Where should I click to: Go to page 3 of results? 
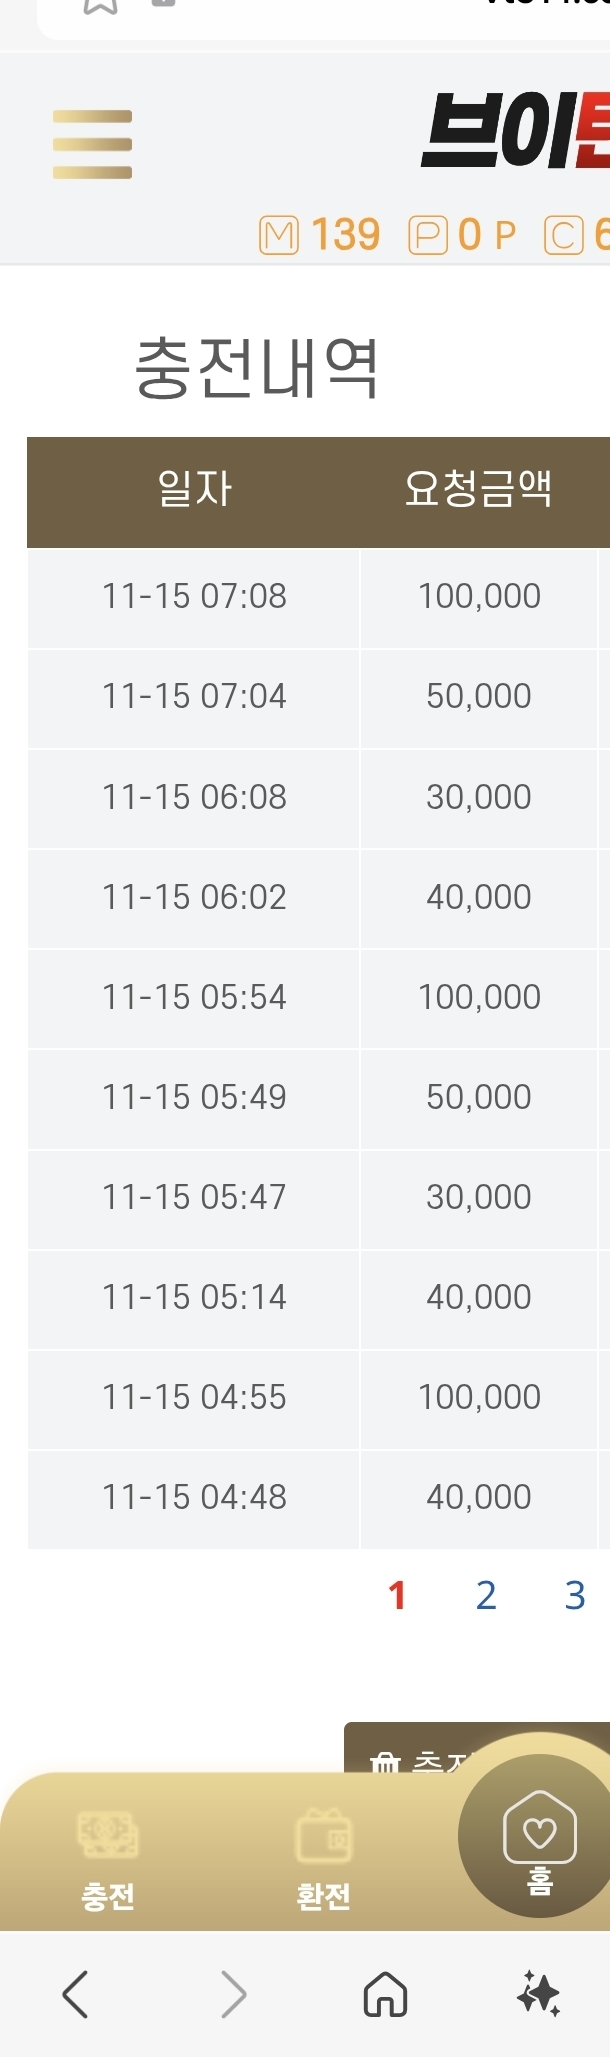pyautogui.click(x=575, y=1596)
